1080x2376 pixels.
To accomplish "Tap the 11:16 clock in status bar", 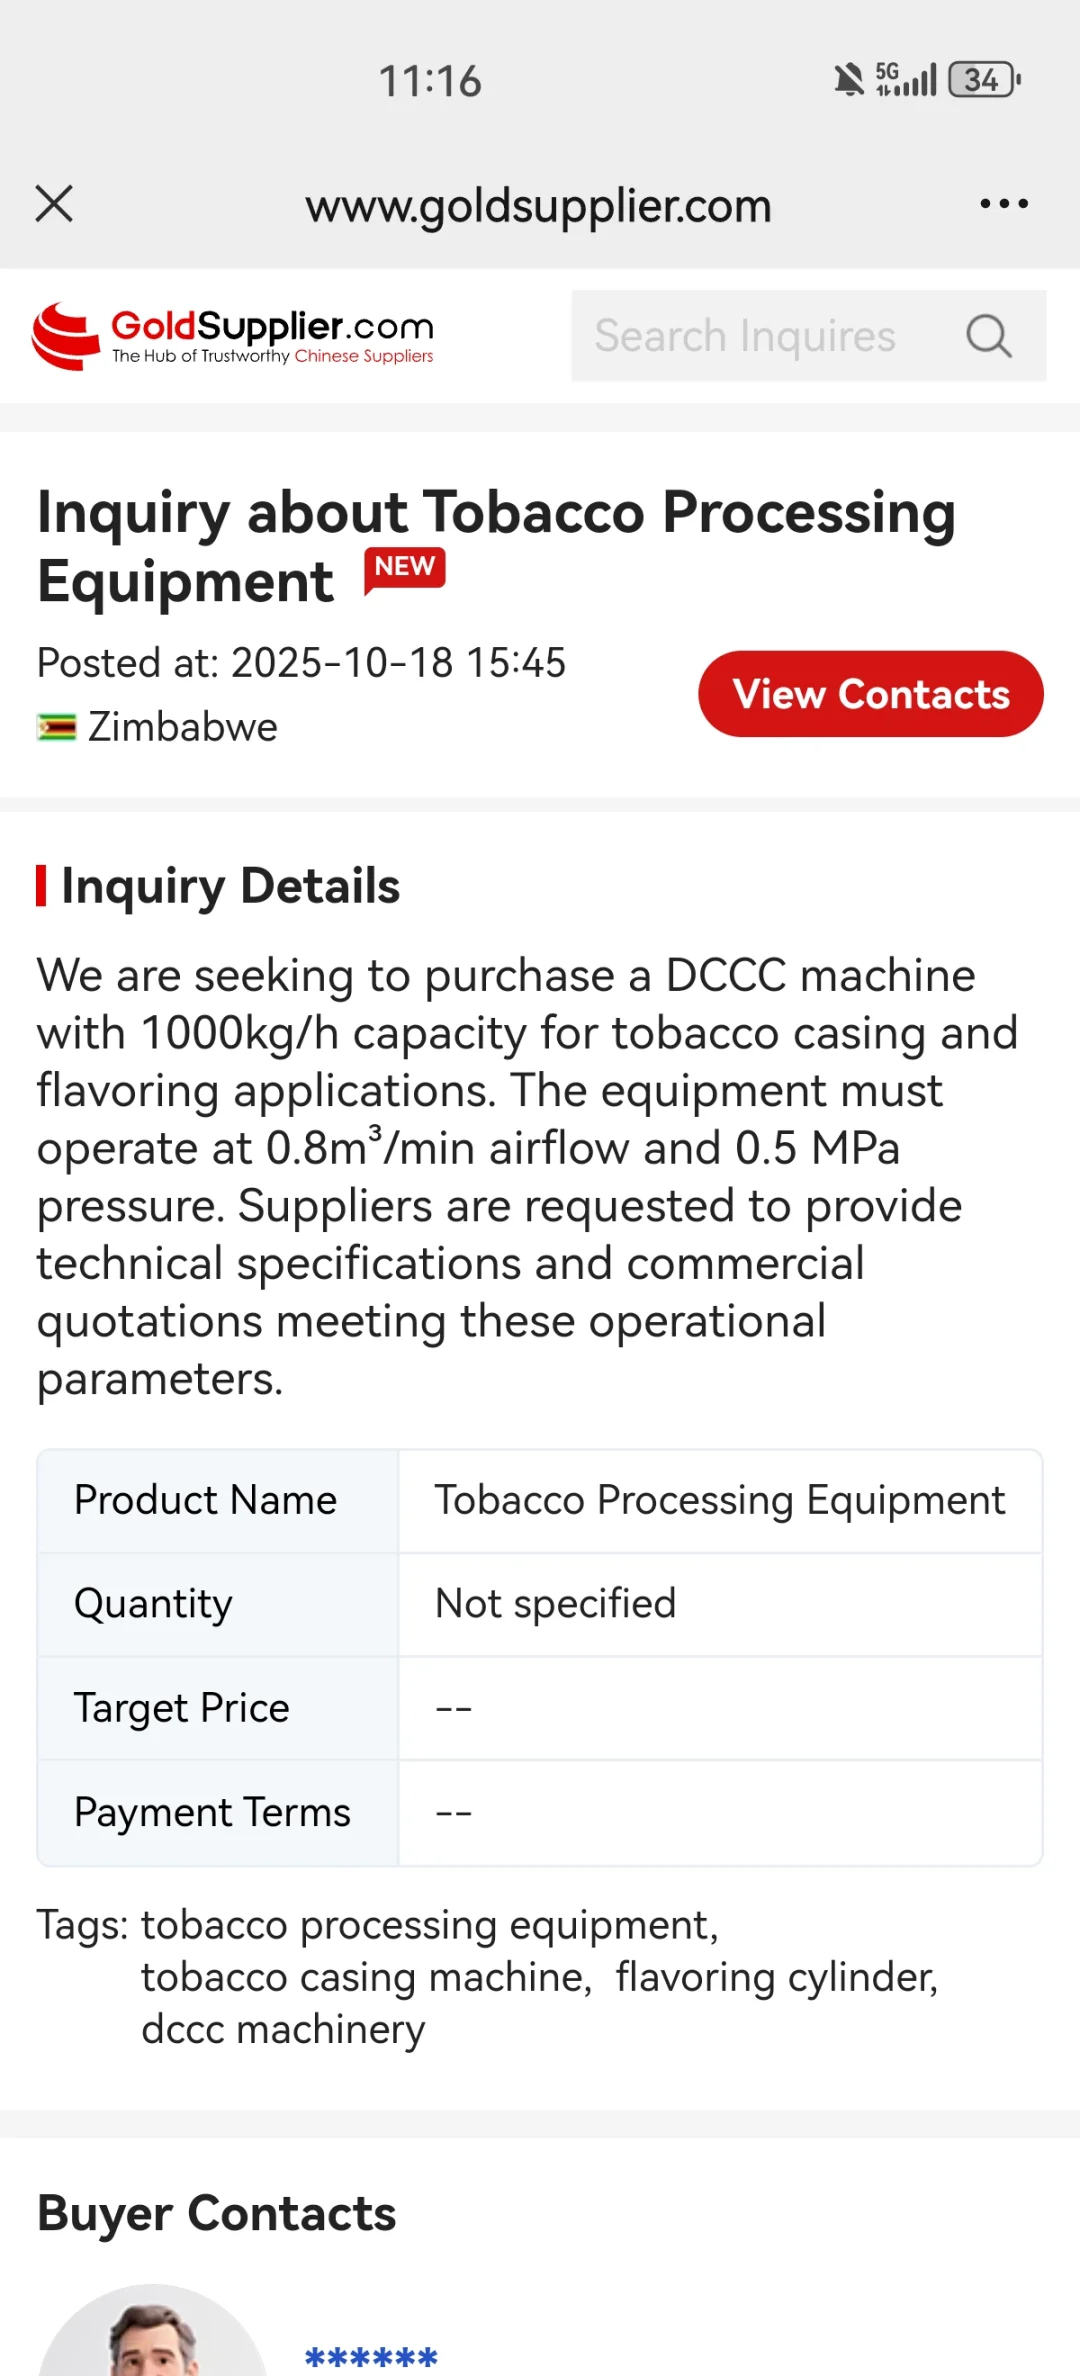I will coord(430,81).
